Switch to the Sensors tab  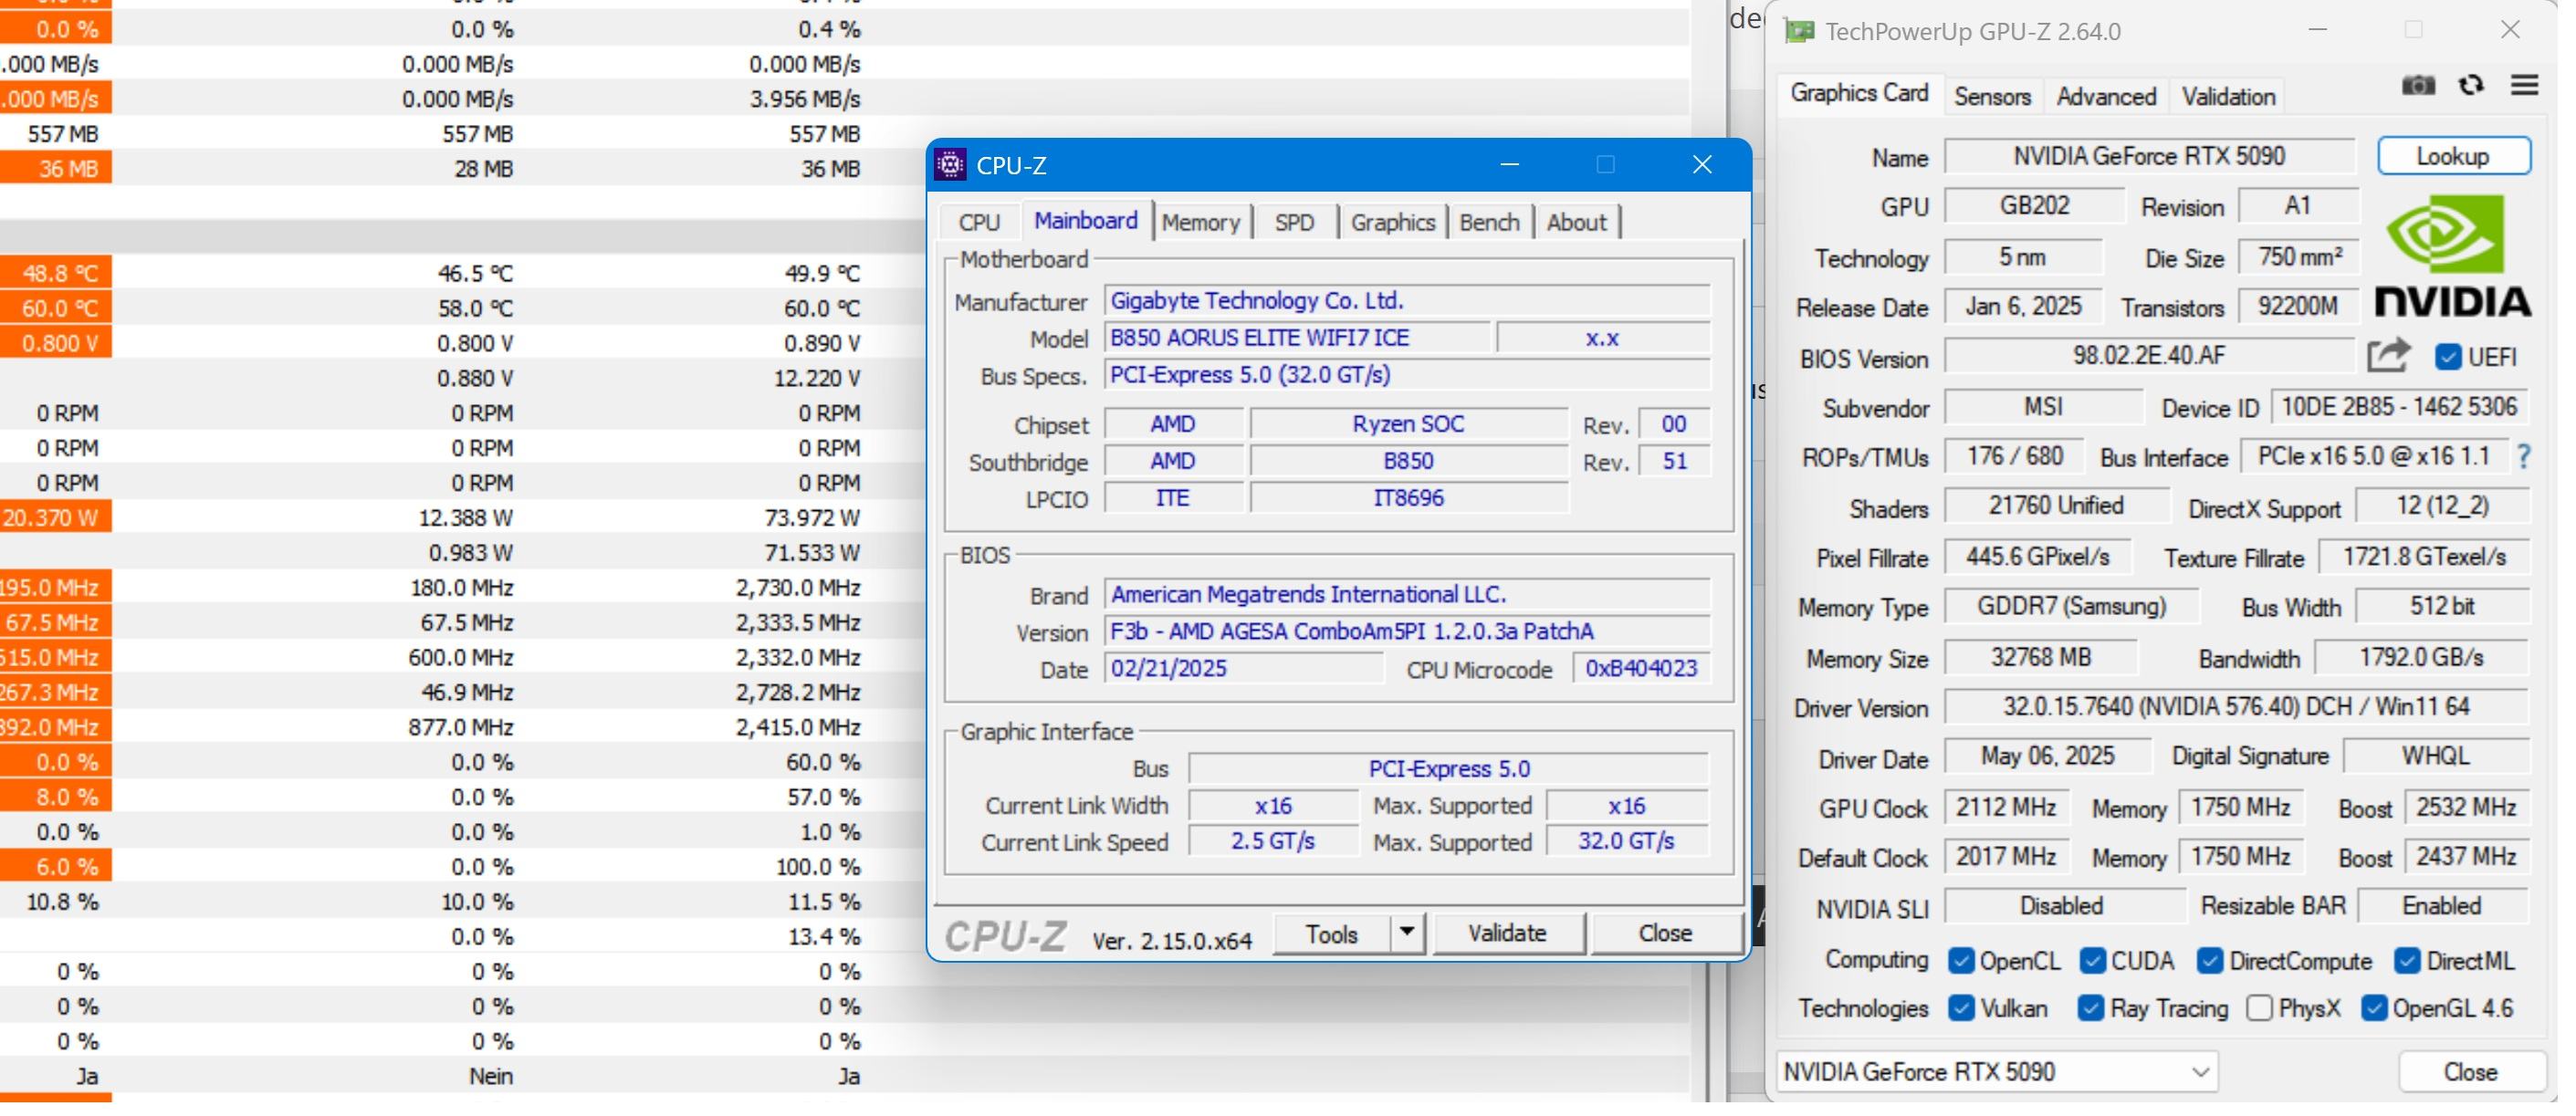(1992, 97)
